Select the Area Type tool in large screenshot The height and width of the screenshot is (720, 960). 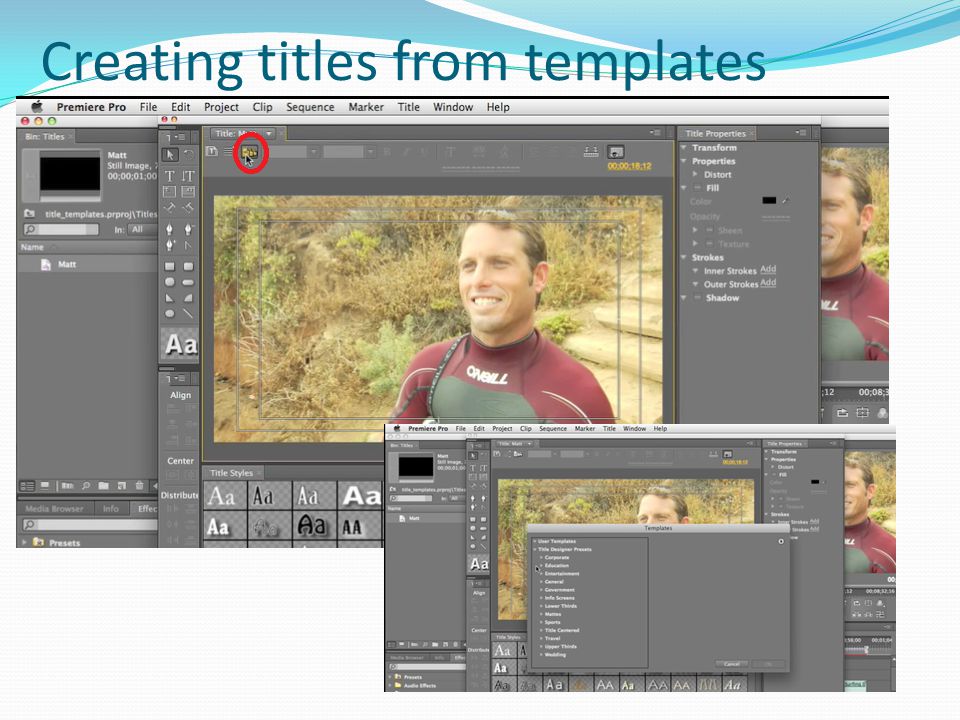tap(170, 192)
